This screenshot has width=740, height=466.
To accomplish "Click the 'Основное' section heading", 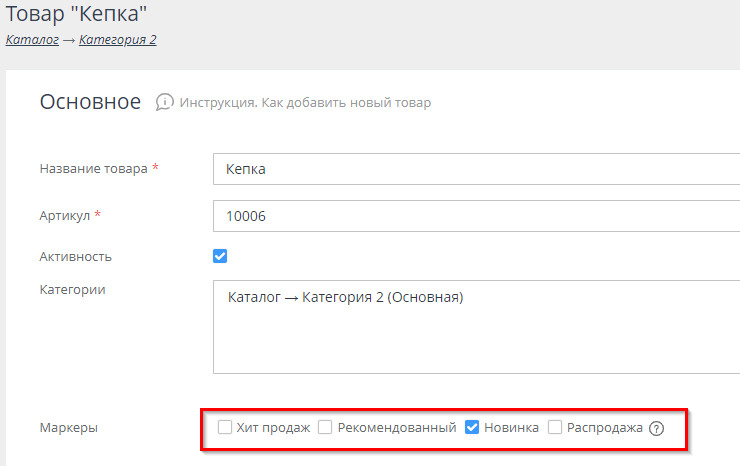I will (90, 102).
